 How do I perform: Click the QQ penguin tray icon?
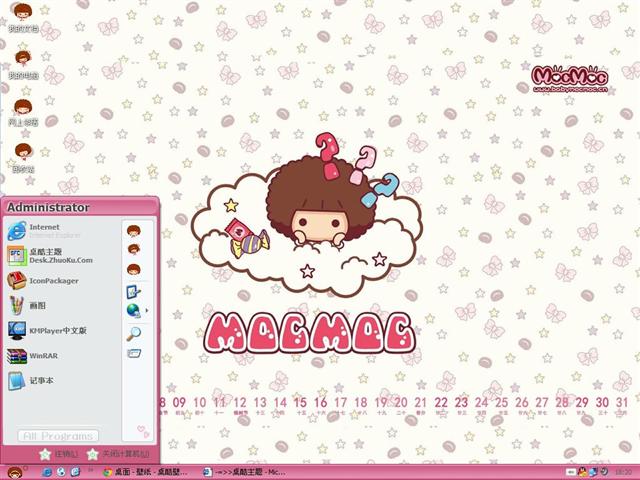(x=582, y=472)
